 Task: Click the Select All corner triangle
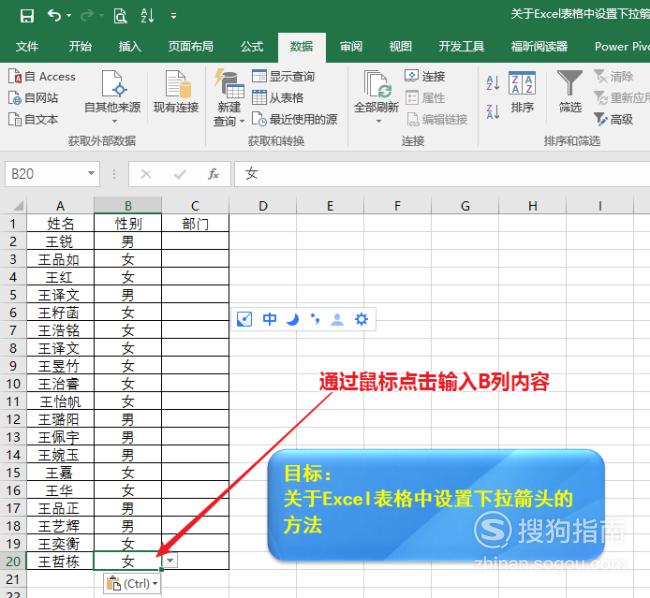point(17,205)
